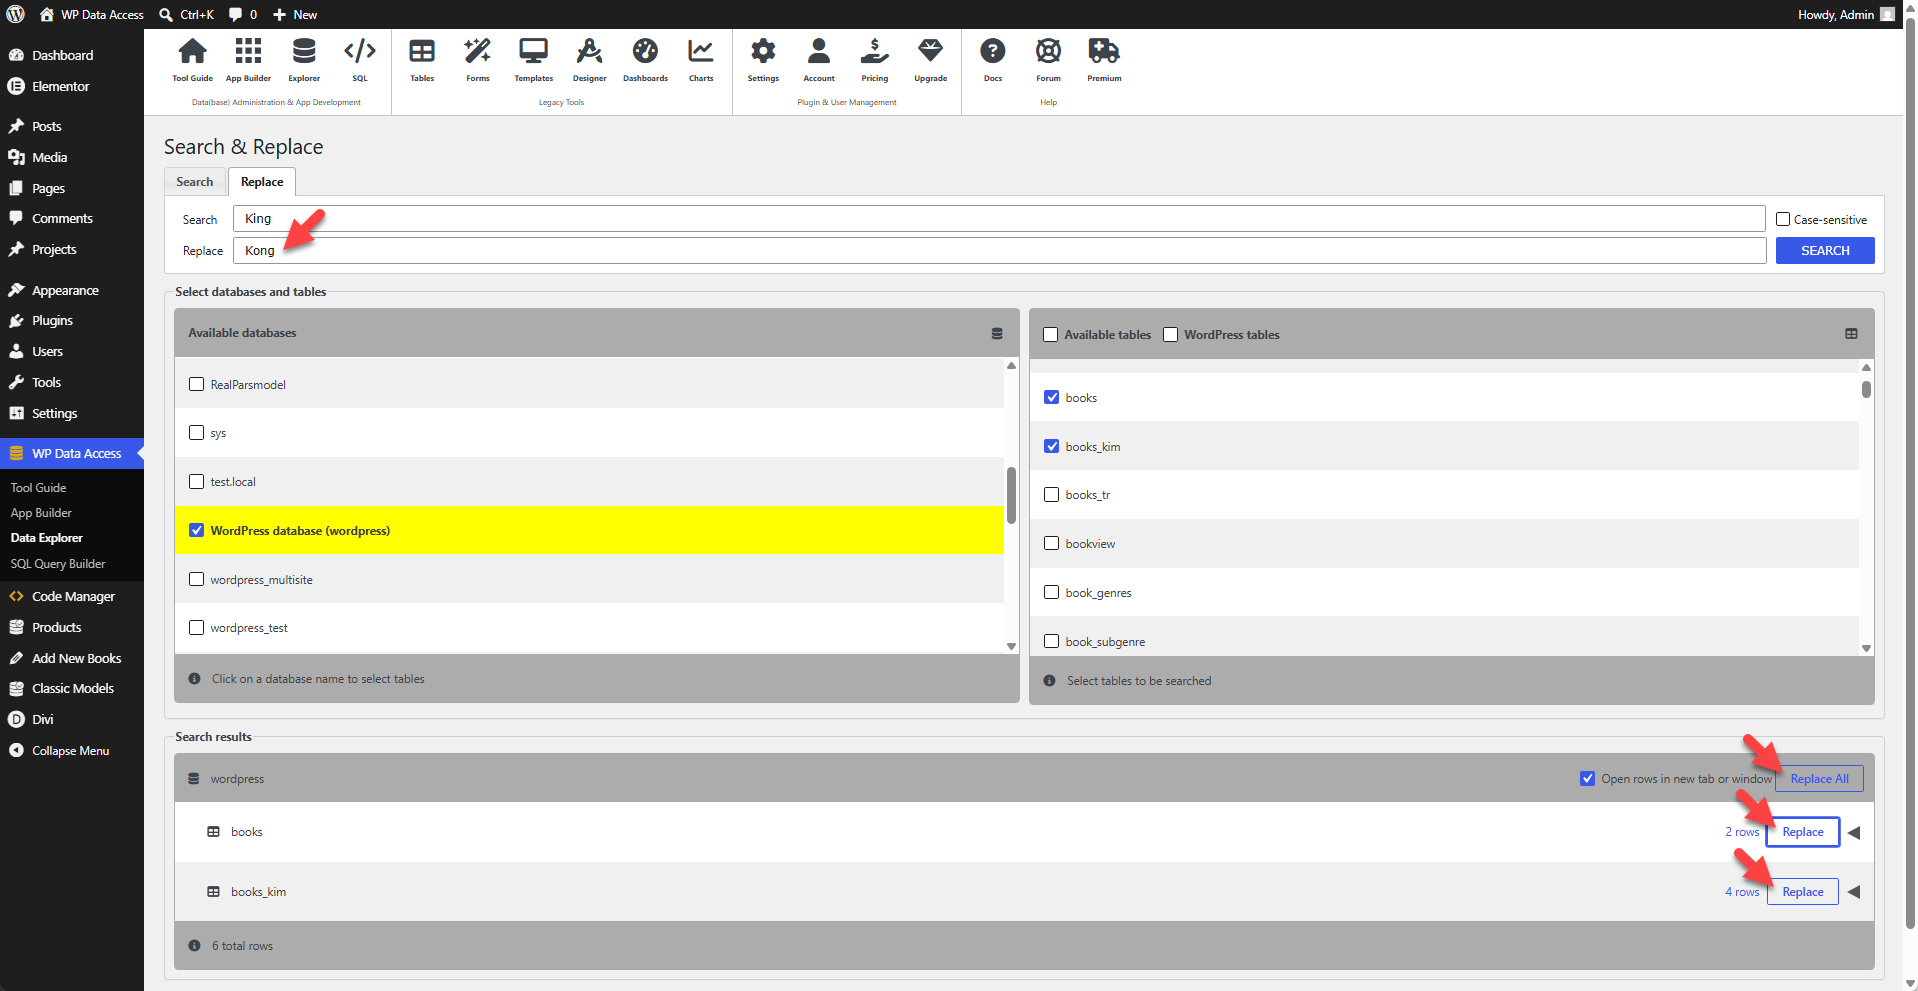
Task: Check the test.local database checkbox
Action: pyautogui.click(x=197, y=481)
